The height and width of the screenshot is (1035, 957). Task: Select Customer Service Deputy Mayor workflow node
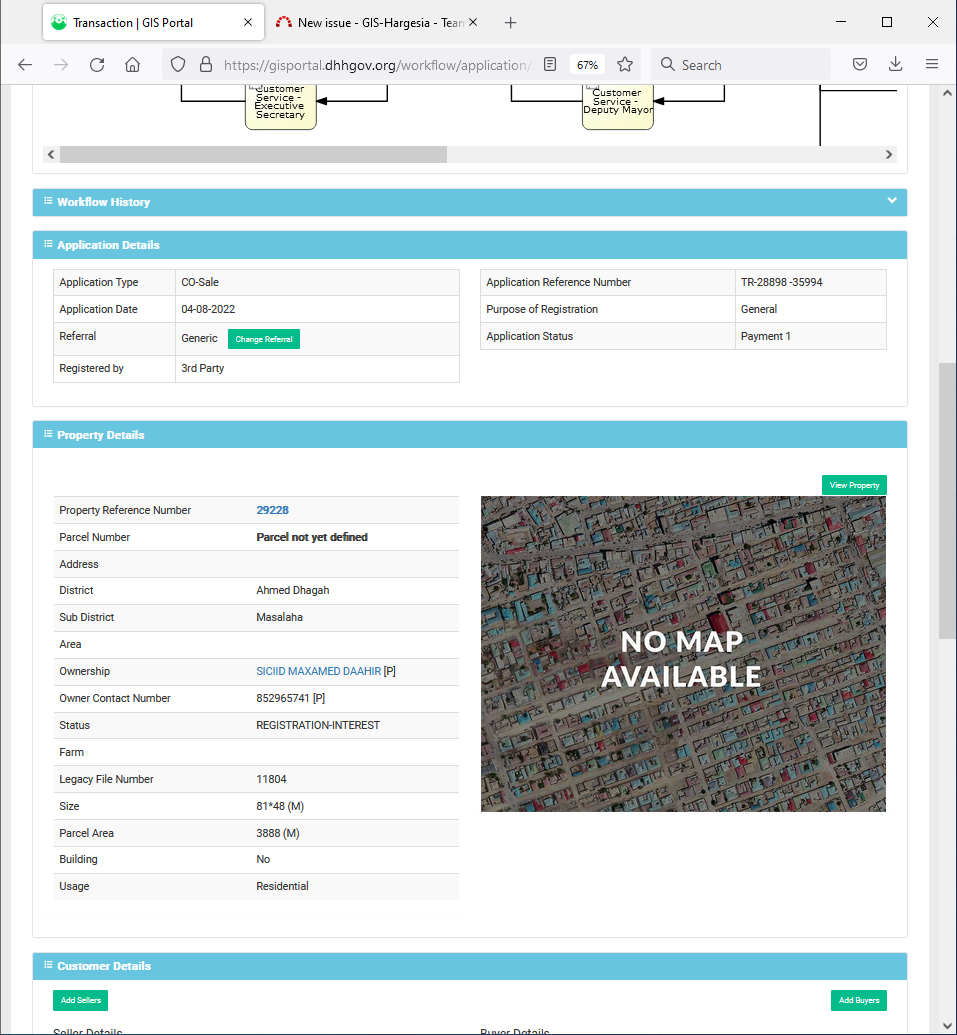(x=618, y=106)
